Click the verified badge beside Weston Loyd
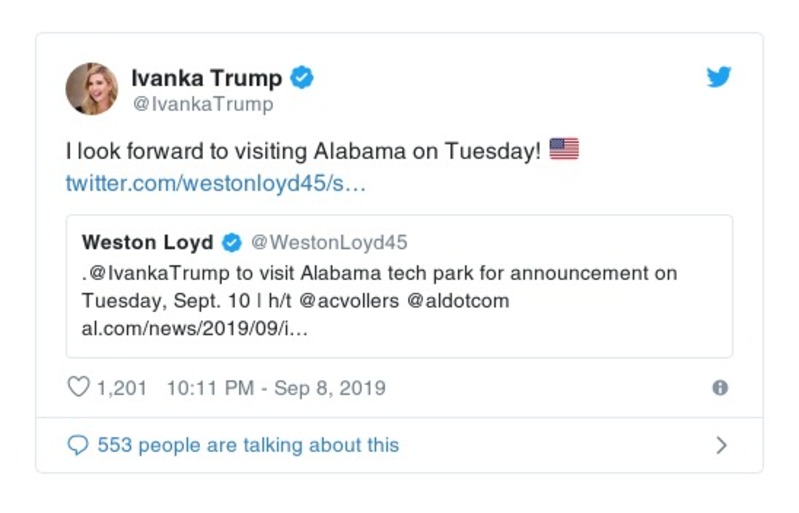 point(231,243)
